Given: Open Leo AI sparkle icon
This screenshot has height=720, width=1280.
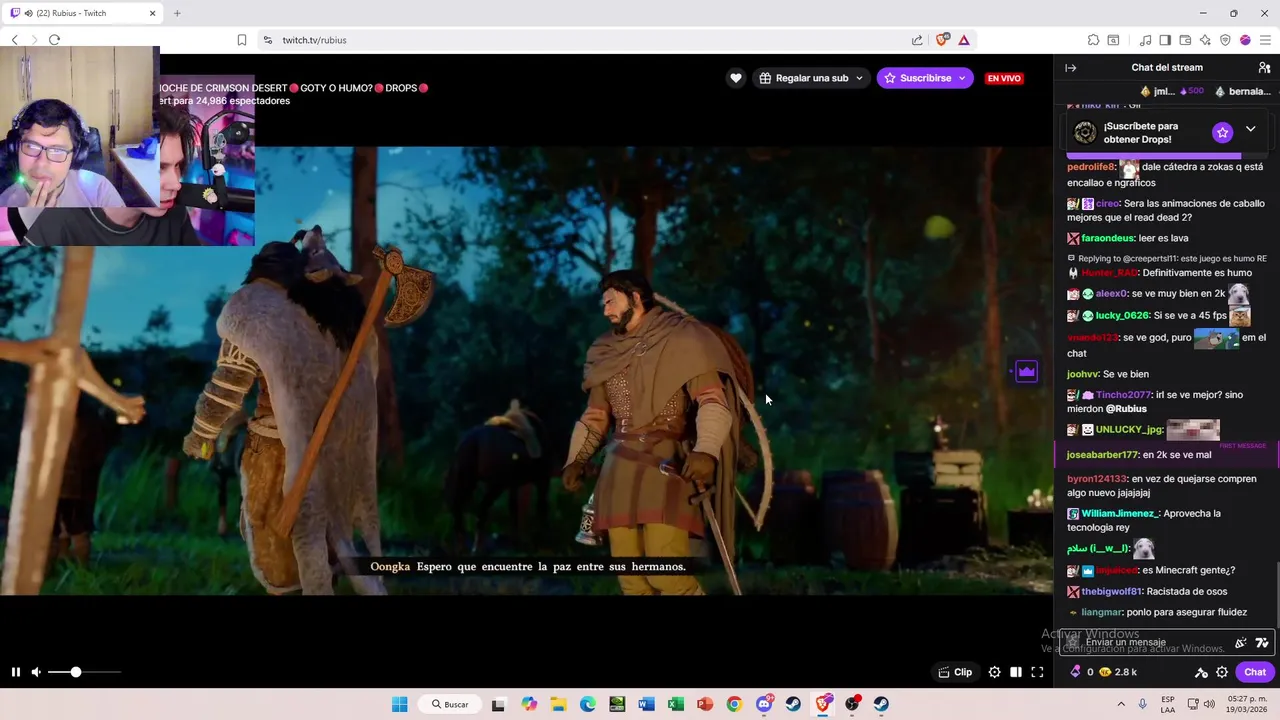Looking at the screenshot, I should coord(1205,40).
